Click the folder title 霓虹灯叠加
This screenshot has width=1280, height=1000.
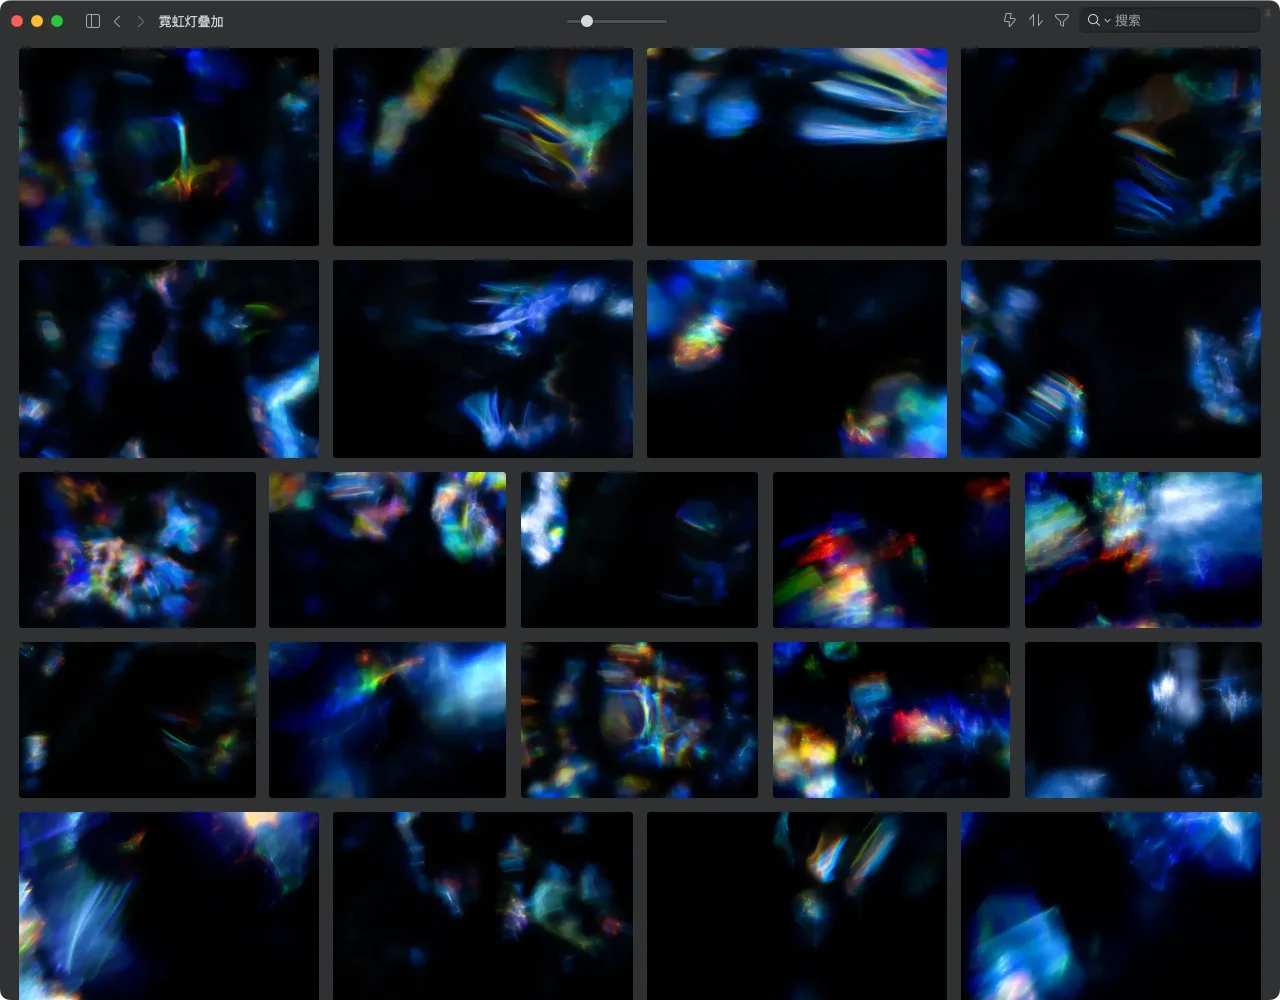point(191,21)
